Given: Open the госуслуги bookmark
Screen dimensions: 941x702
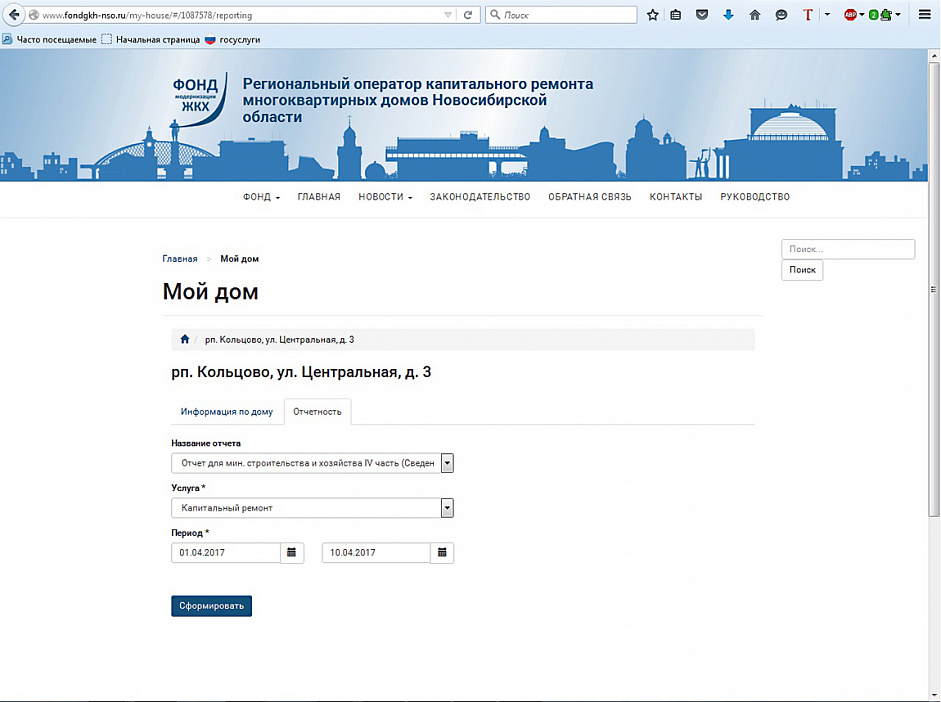Looking at the screenshot, I should (233, 40).
